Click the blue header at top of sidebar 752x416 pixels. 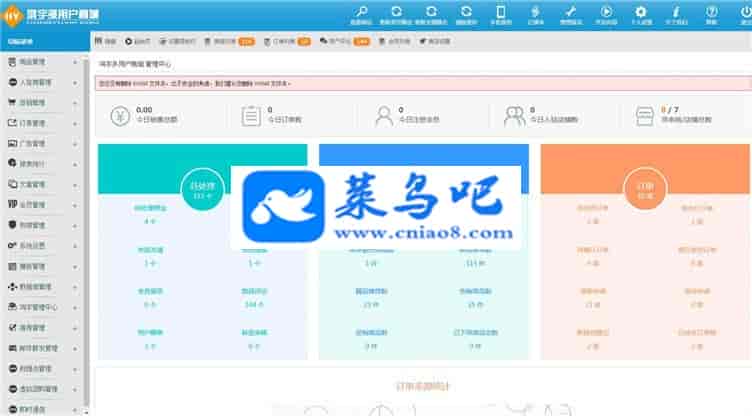[x=45, y=42]
